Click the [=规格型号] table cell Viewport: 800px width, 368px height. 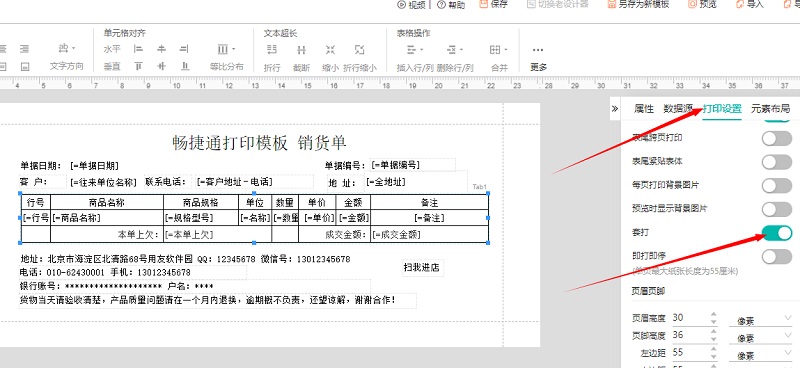pos(201,218)
